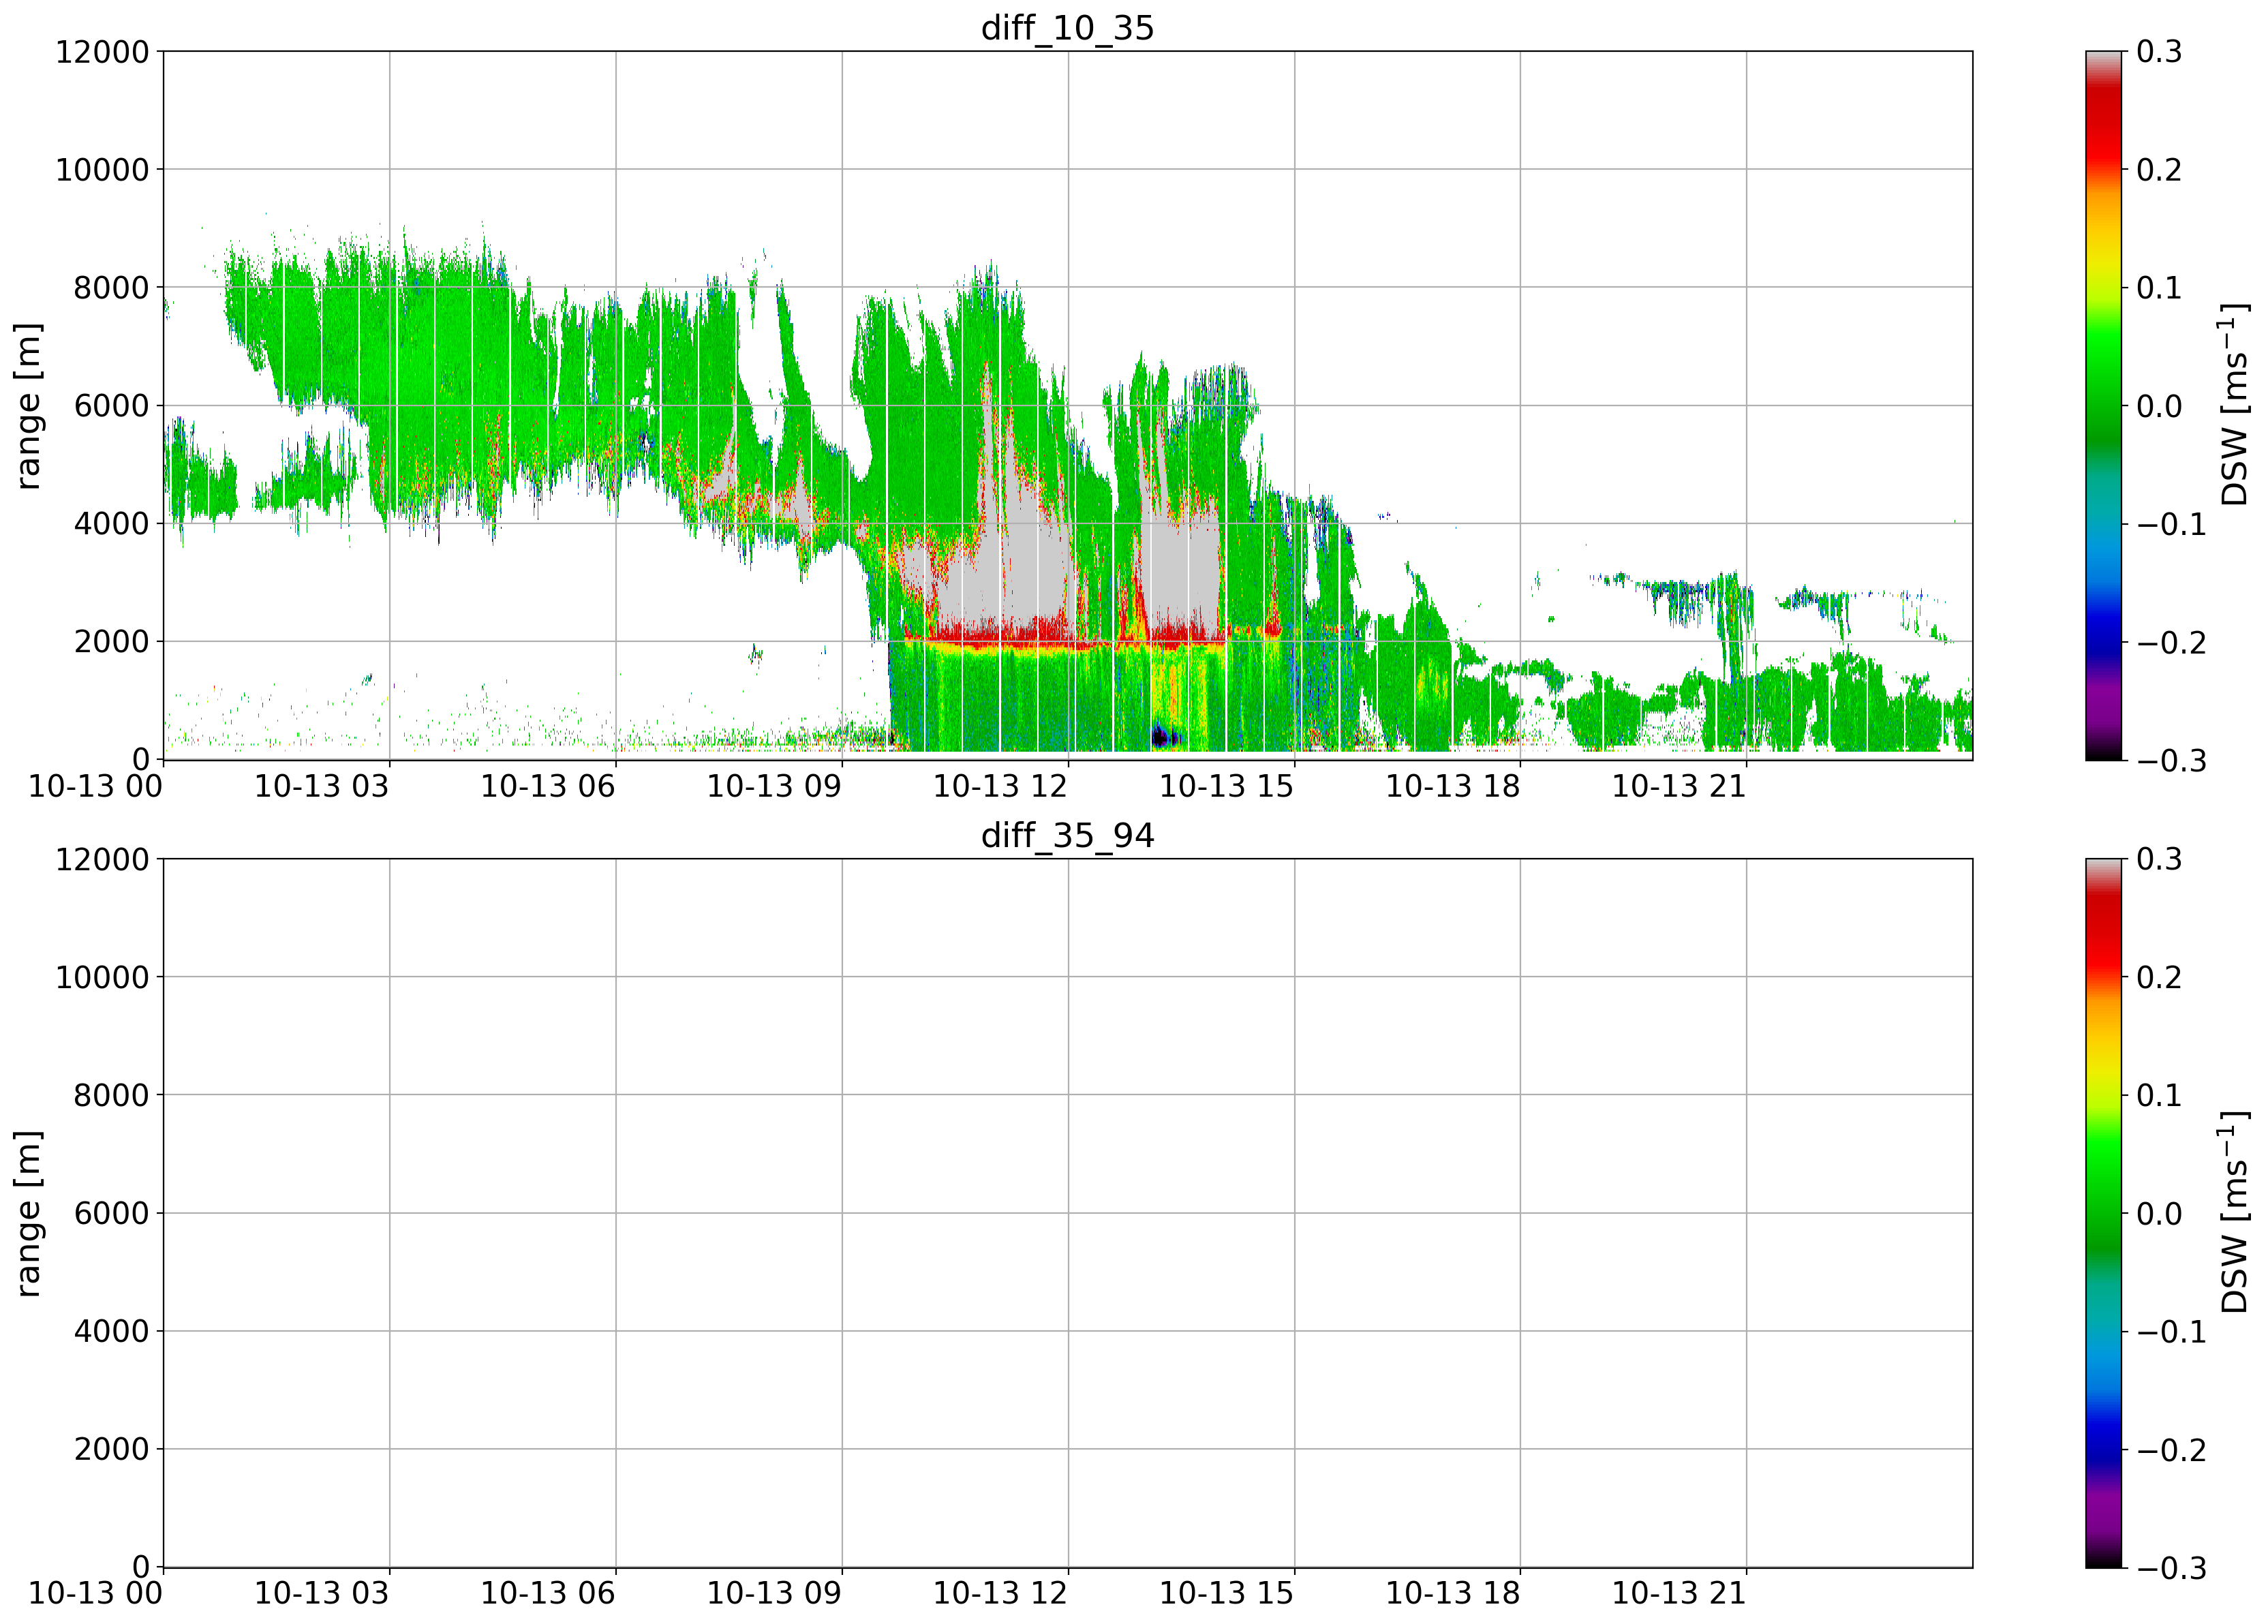The width and height of the screenshot is (2268, 1624).
Task: Click the 8000 y-tick label in diff_10_35
Action: click(111, 288)
